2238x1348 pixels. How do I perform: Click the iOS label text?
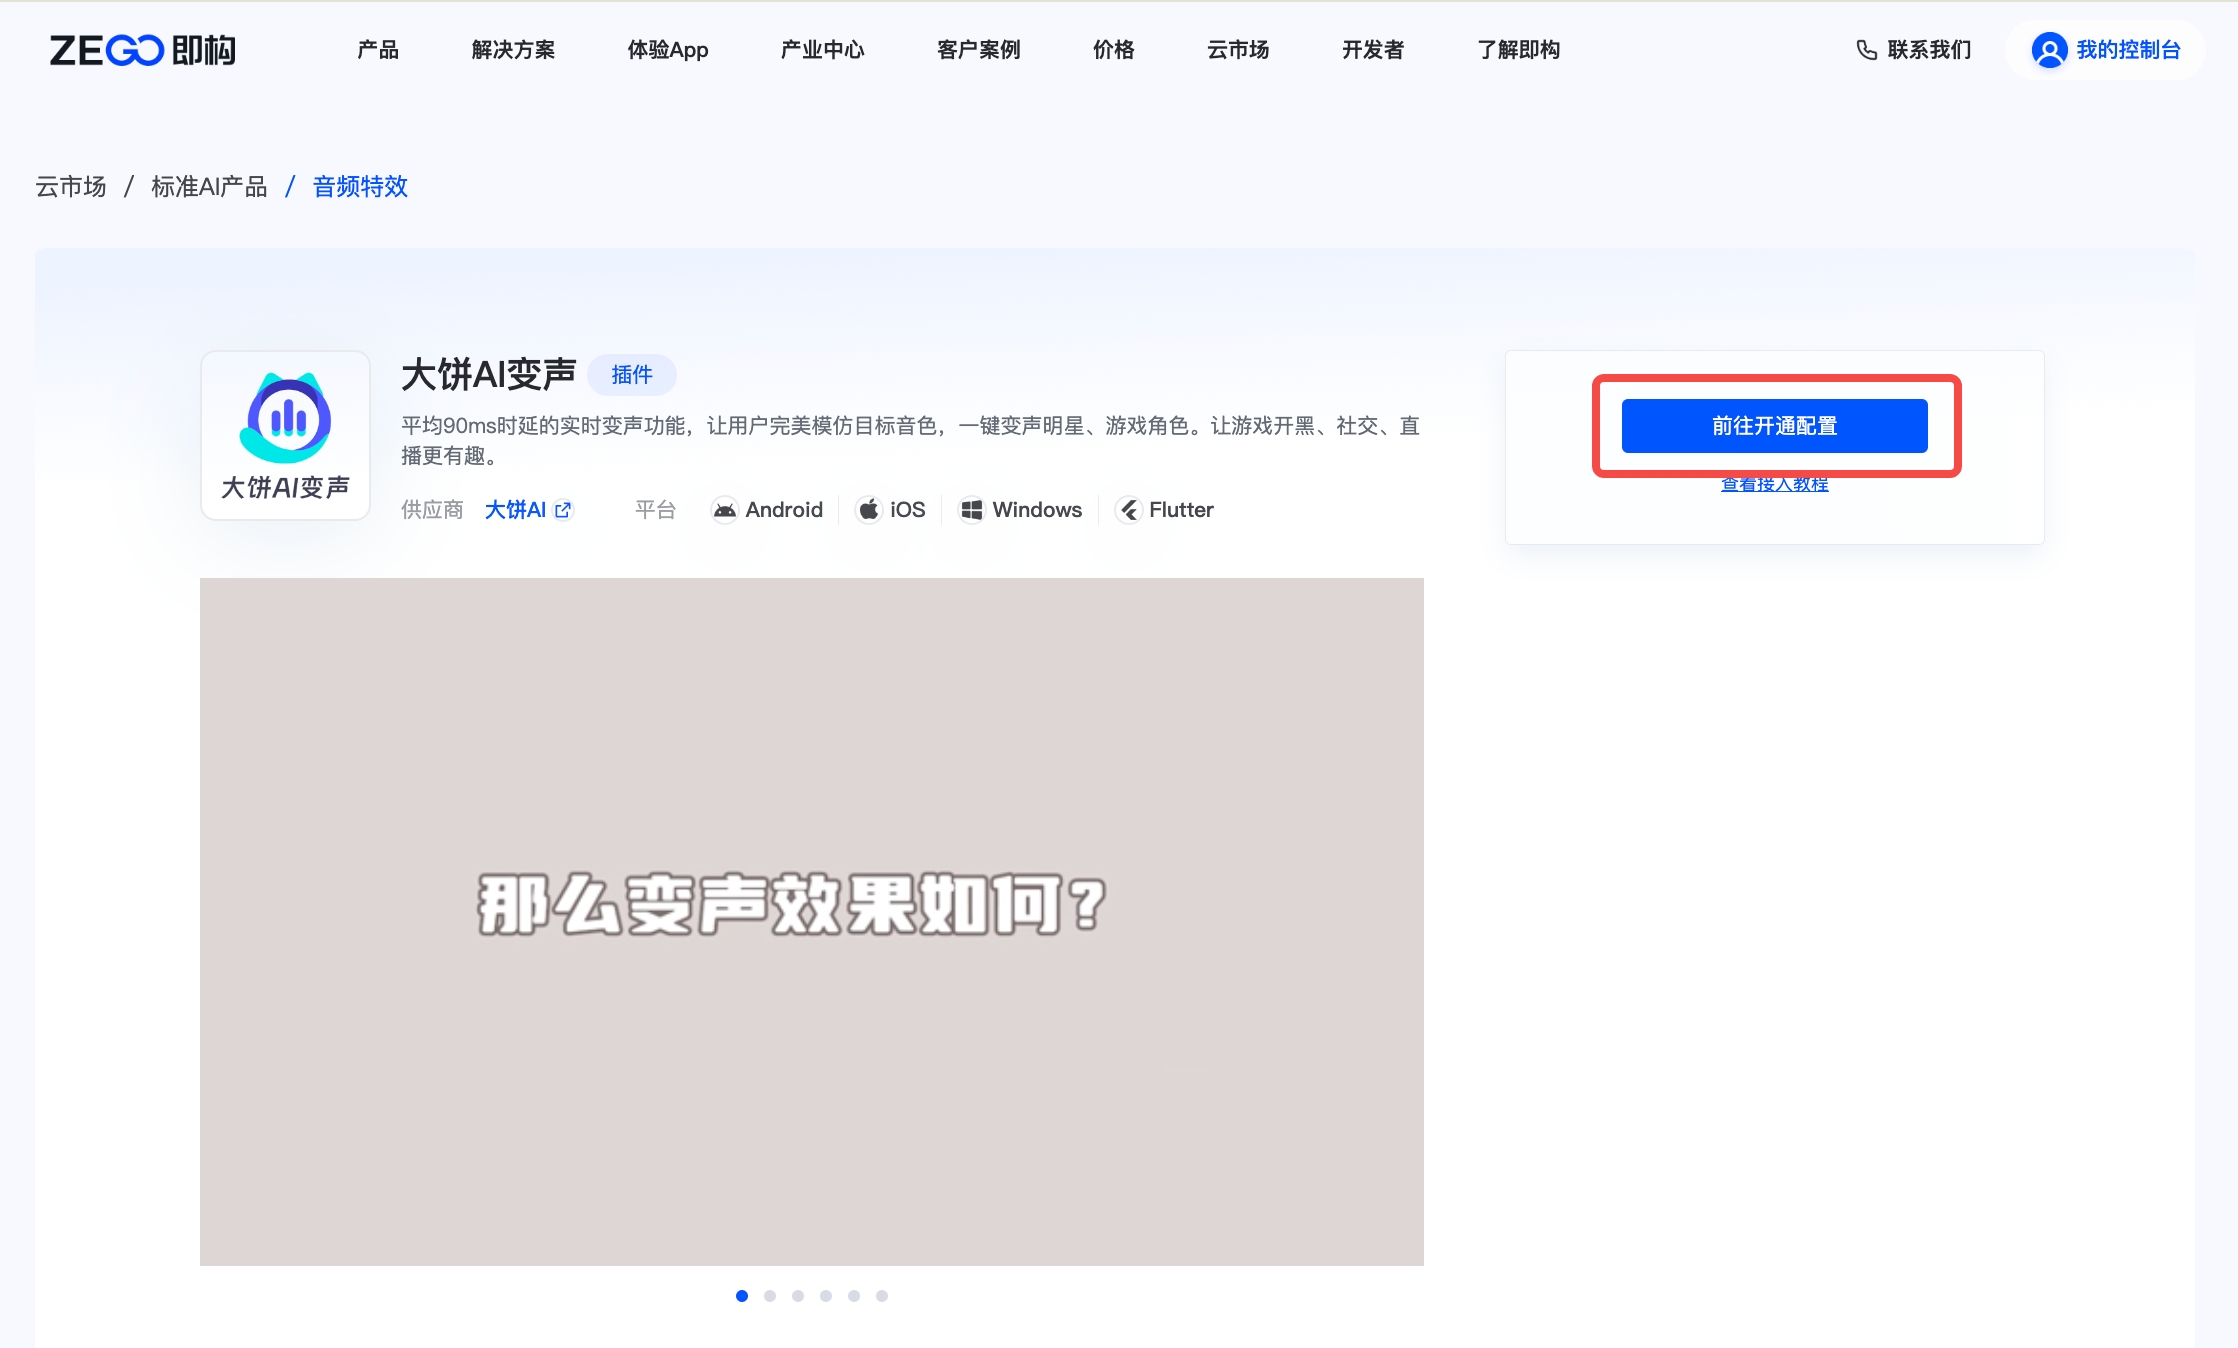click(908, 510)
